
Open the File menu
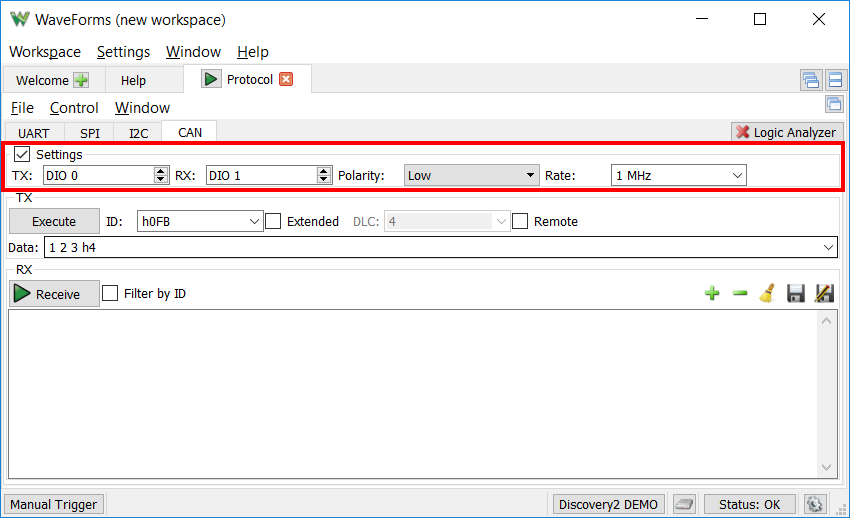click(x=22, y=108)
